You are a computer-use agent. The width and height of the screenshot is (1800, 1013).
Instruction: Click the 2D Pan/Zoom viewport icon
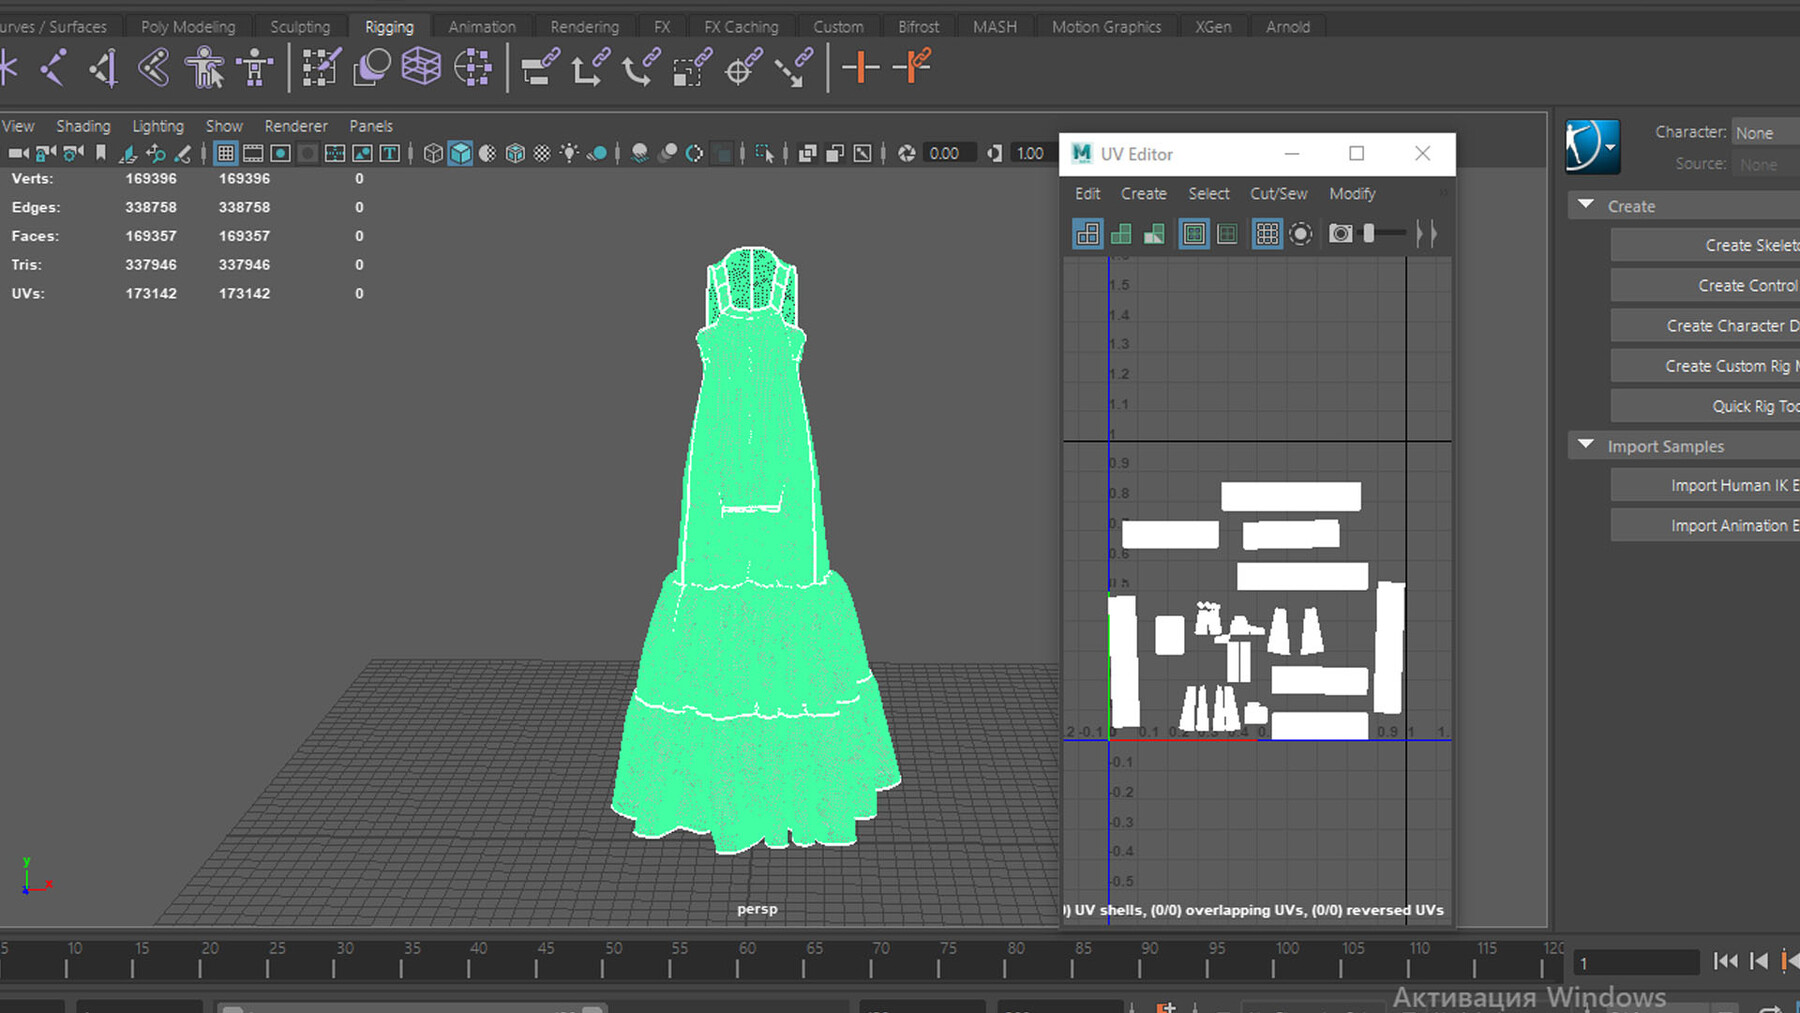pos(156,153)
